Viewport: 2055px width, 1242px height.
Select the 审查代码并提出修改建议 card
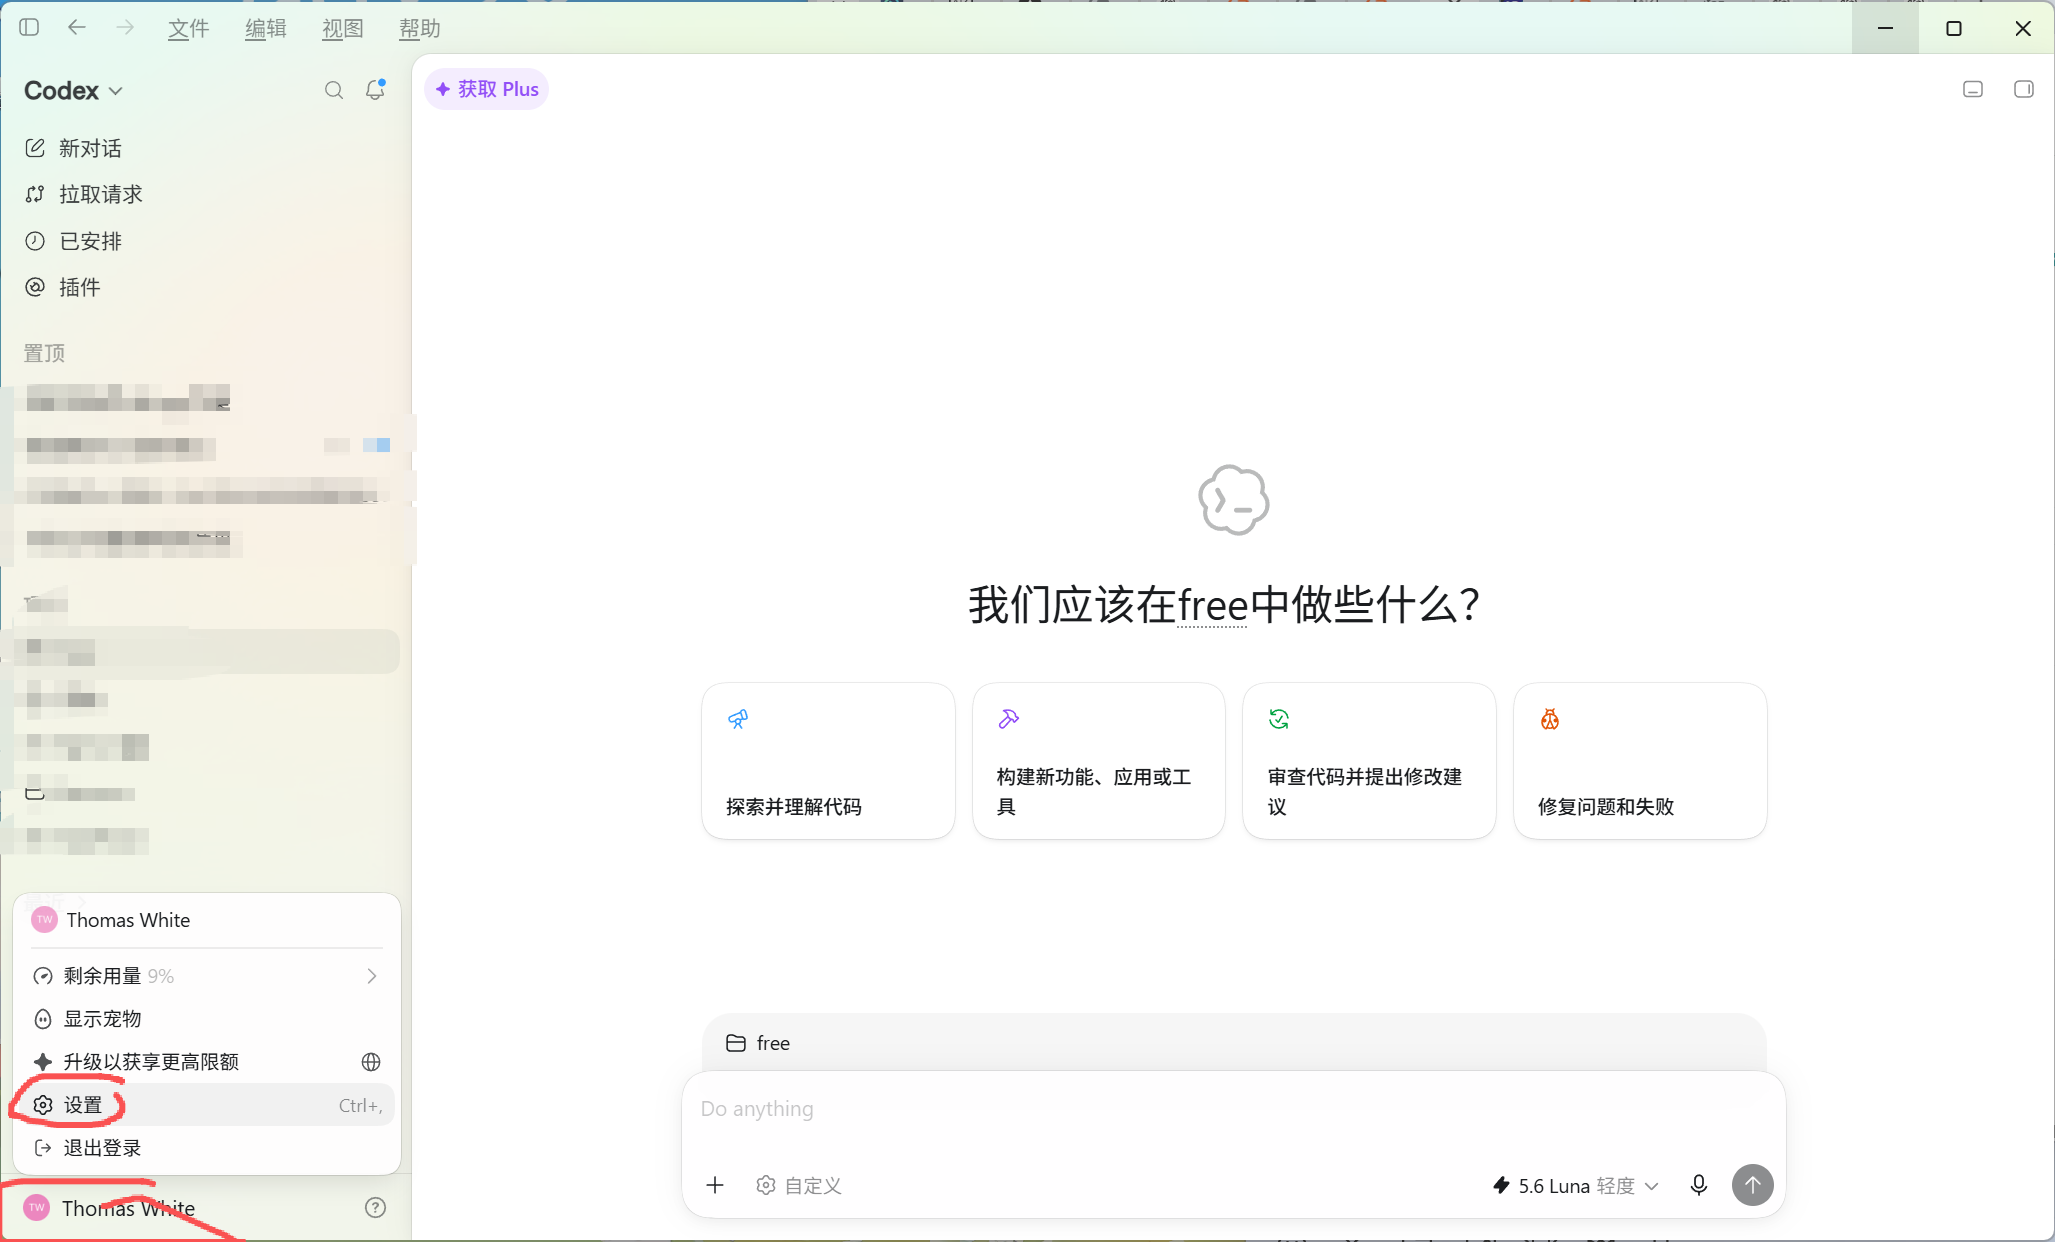tap(1369, 761)
